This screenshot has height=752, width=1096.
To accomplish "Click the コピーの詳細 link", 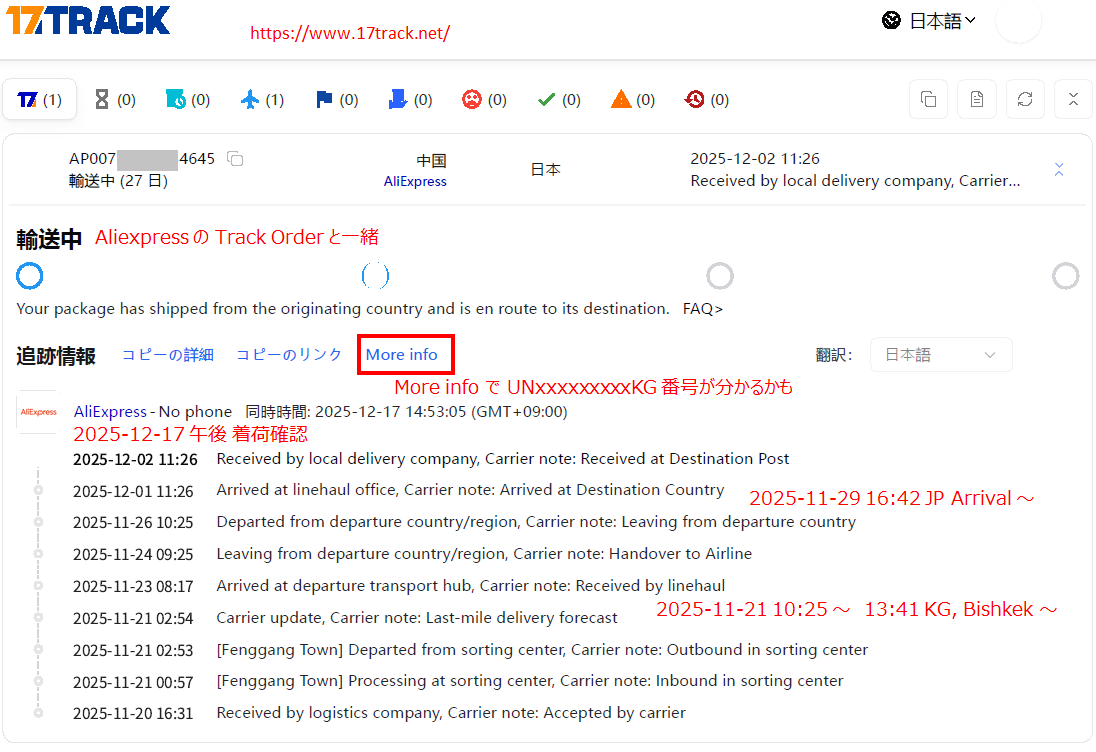I will tap(168, 355).
